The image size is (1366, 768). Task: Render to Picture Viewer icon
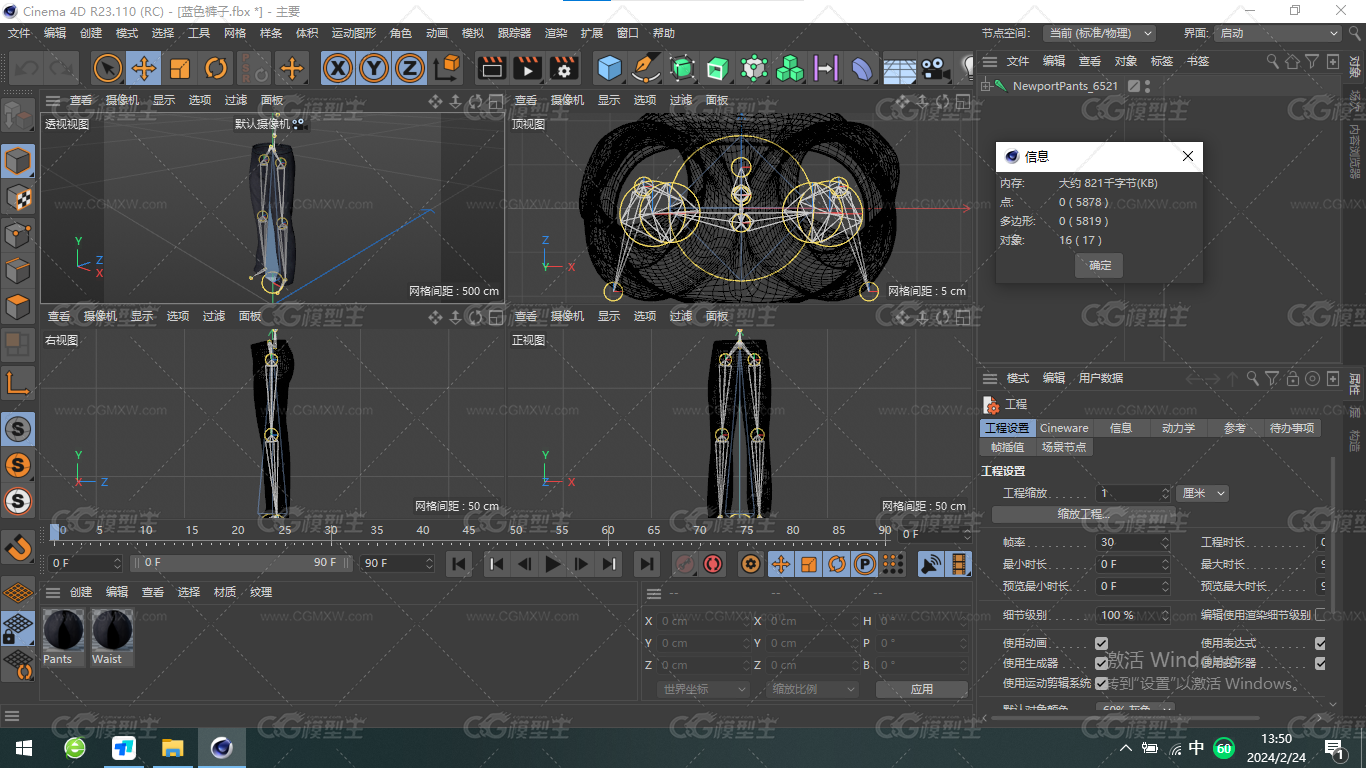pos(527,68)
